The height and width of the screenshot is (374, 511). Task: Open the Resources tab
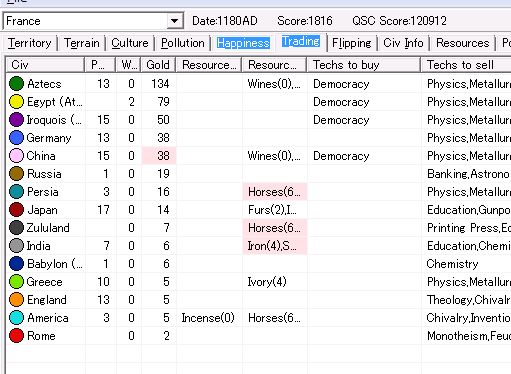(x=462, y=43)
